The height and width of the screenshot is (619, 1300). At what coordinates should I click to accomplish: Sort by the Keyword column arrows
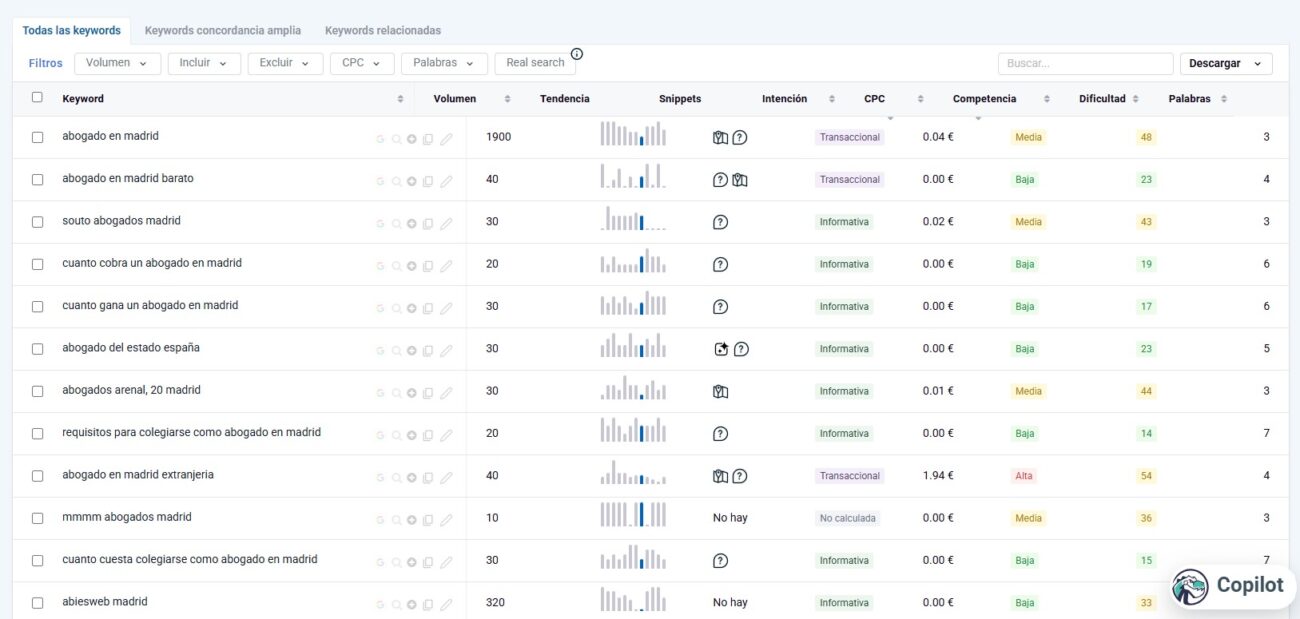click(401, 99)
